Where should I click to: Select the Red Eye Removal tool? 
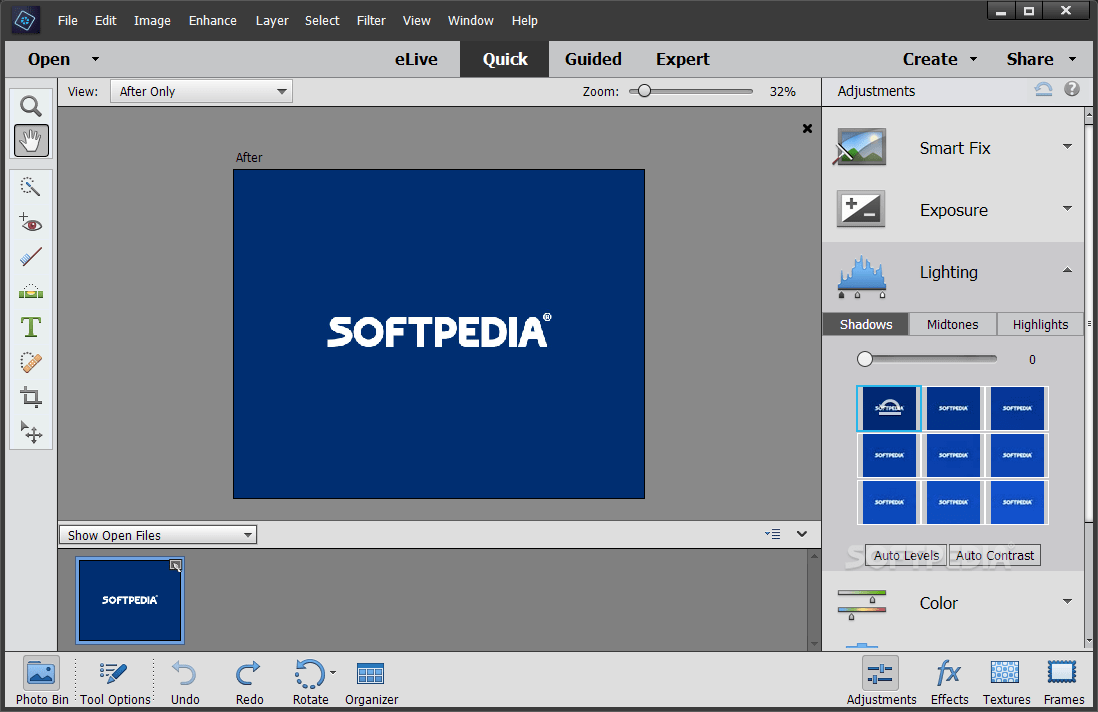[x=31, y=223]
